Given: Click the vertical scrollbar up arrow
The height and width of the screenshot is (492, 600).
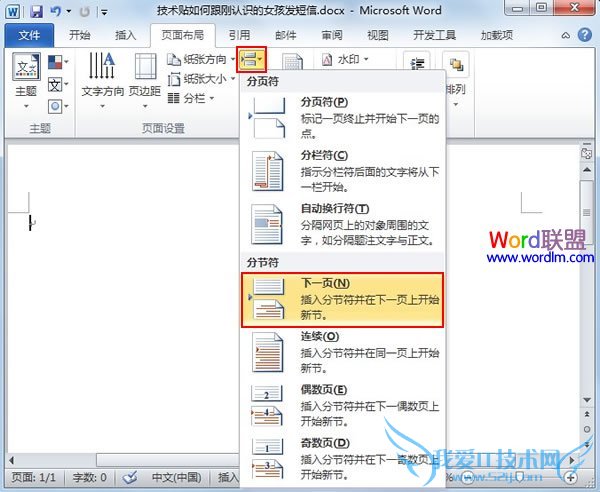Looking at the screenshot, I should coord(587,169).
